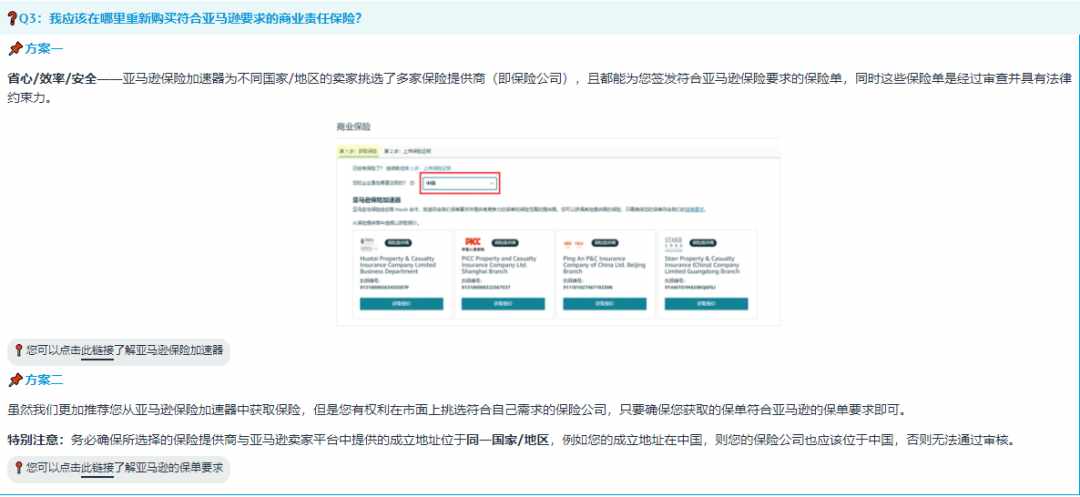Viewport: 1080px width, 497px height.
Task: Click the teal button under Huatai Property card
Action: 402,304
